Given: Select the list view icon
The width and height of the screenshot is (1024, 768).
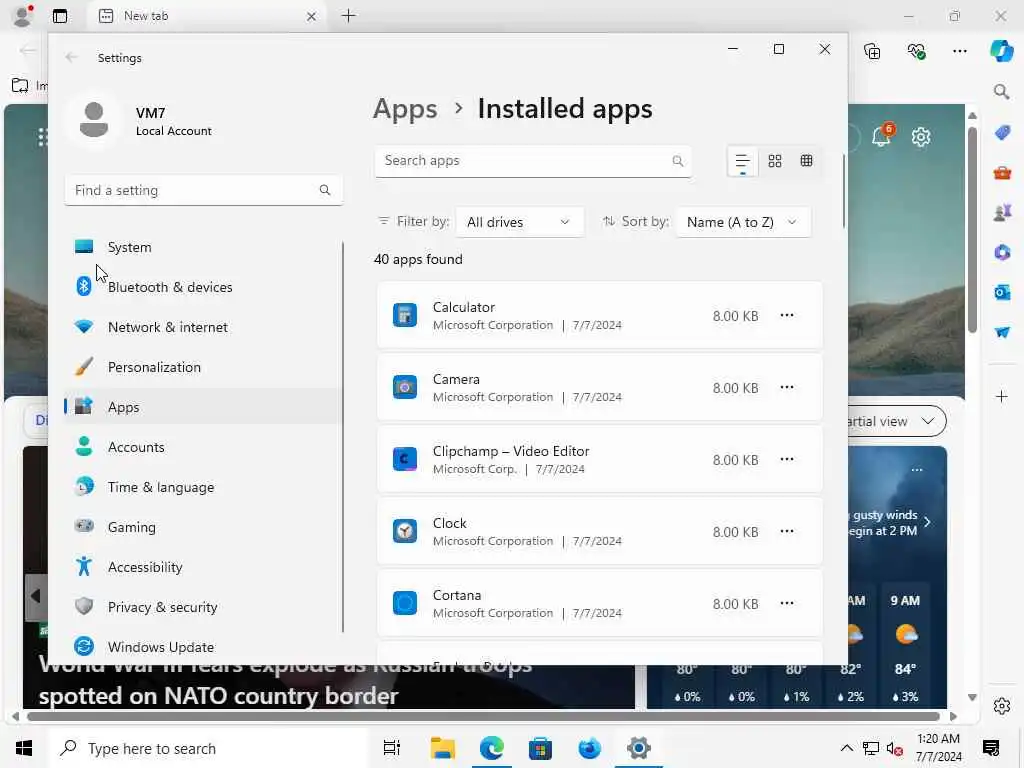Looking at the screenshot, I should click(x=742, y=161).
